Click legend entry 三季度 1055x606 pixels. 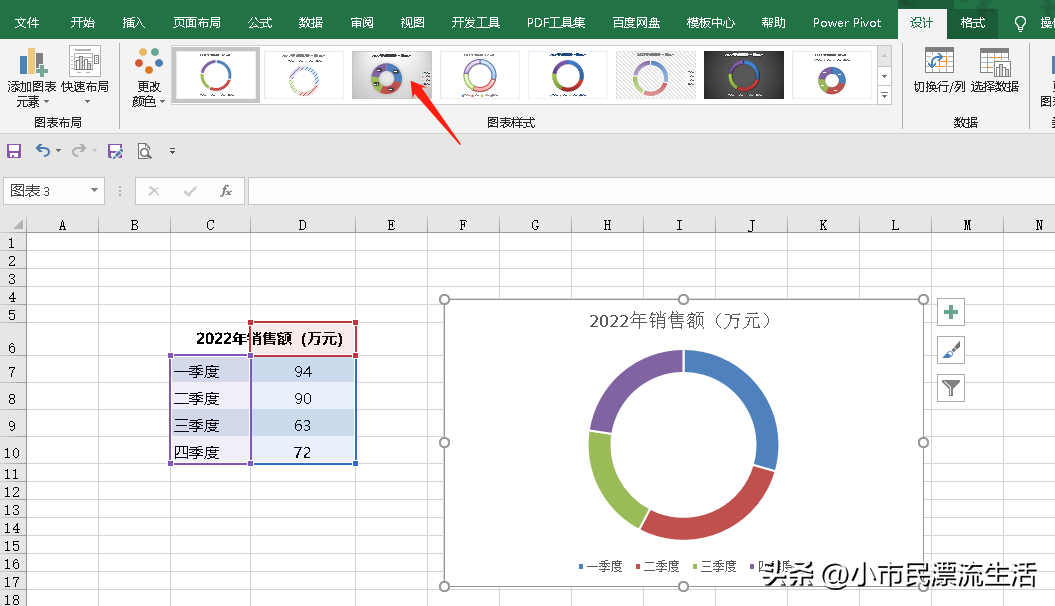tap(715, 566)
